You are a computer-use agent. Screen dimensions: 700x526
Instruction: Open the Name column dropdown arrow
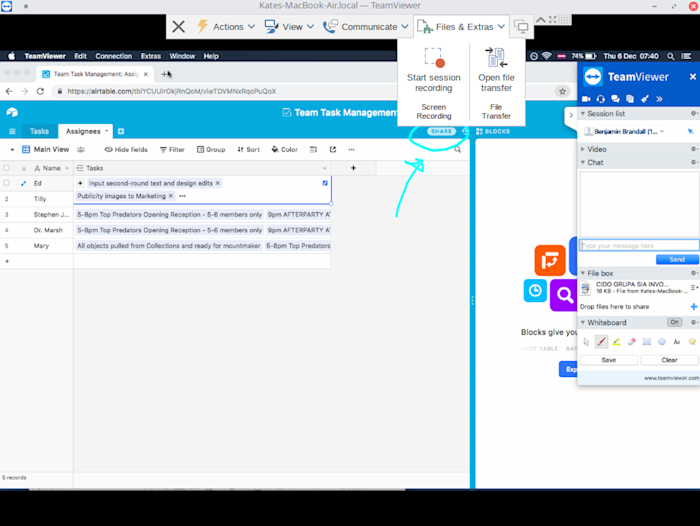point(67,168)
